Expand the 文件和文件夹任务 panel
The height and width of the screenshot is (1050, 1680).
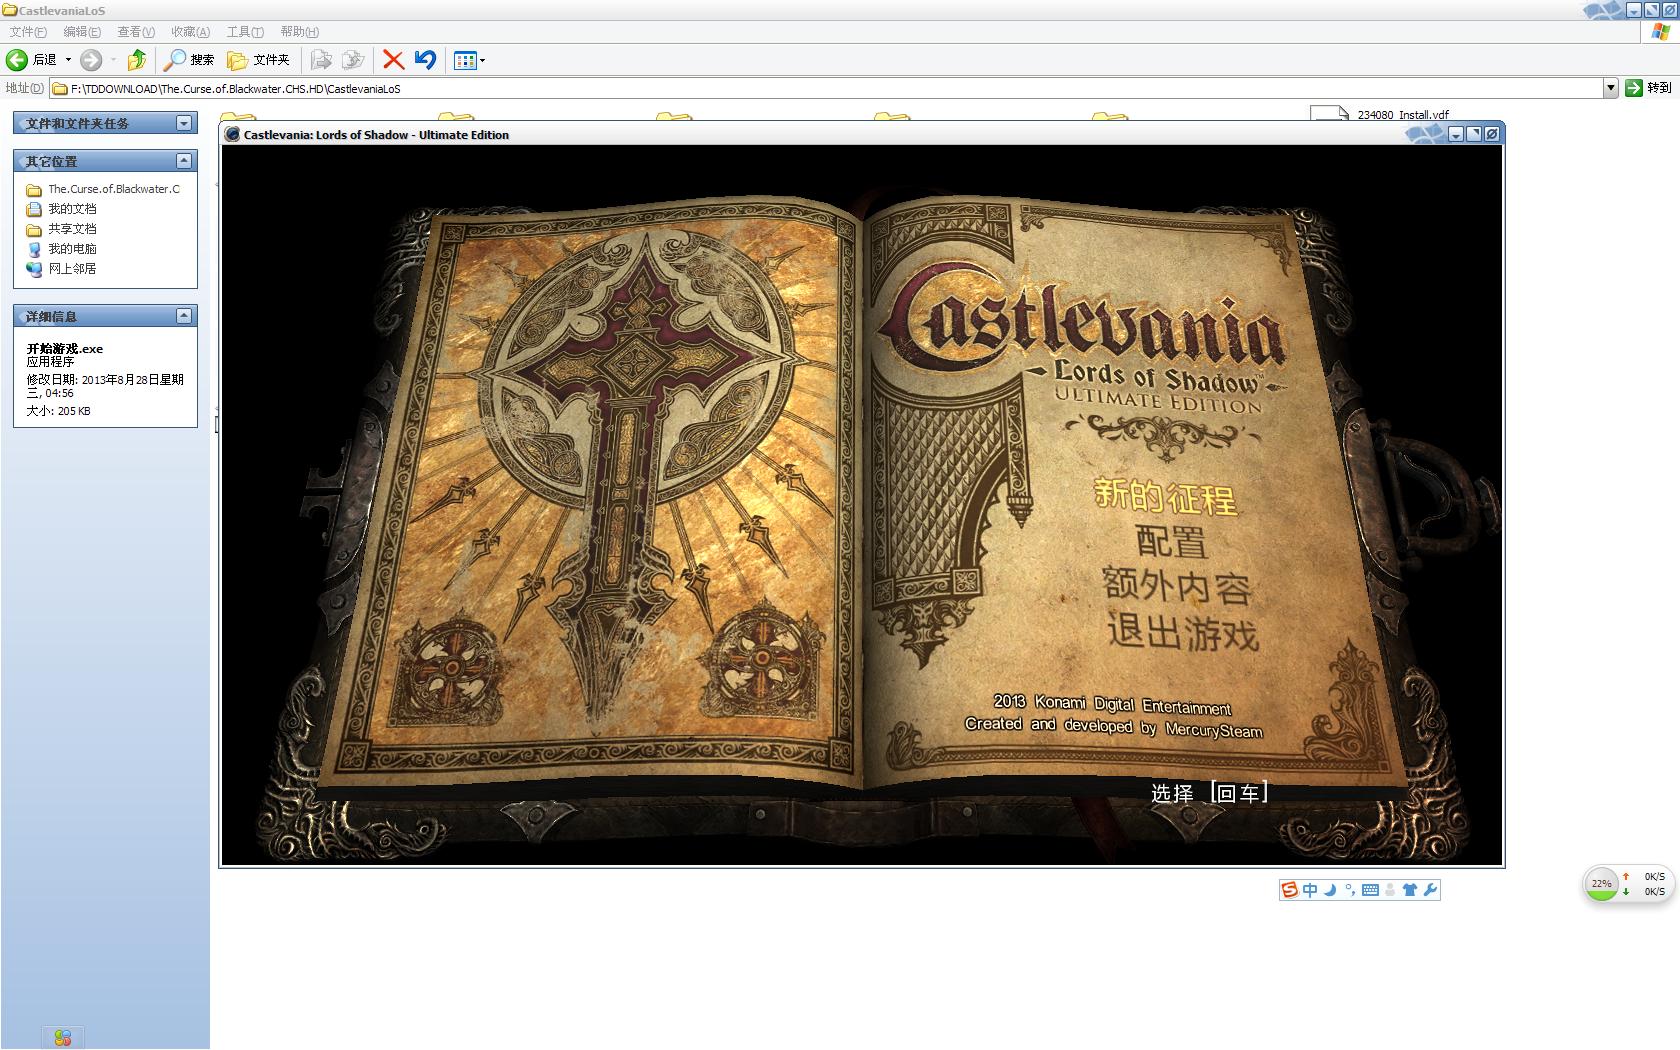pyautogui.click(x=184, y=123)
